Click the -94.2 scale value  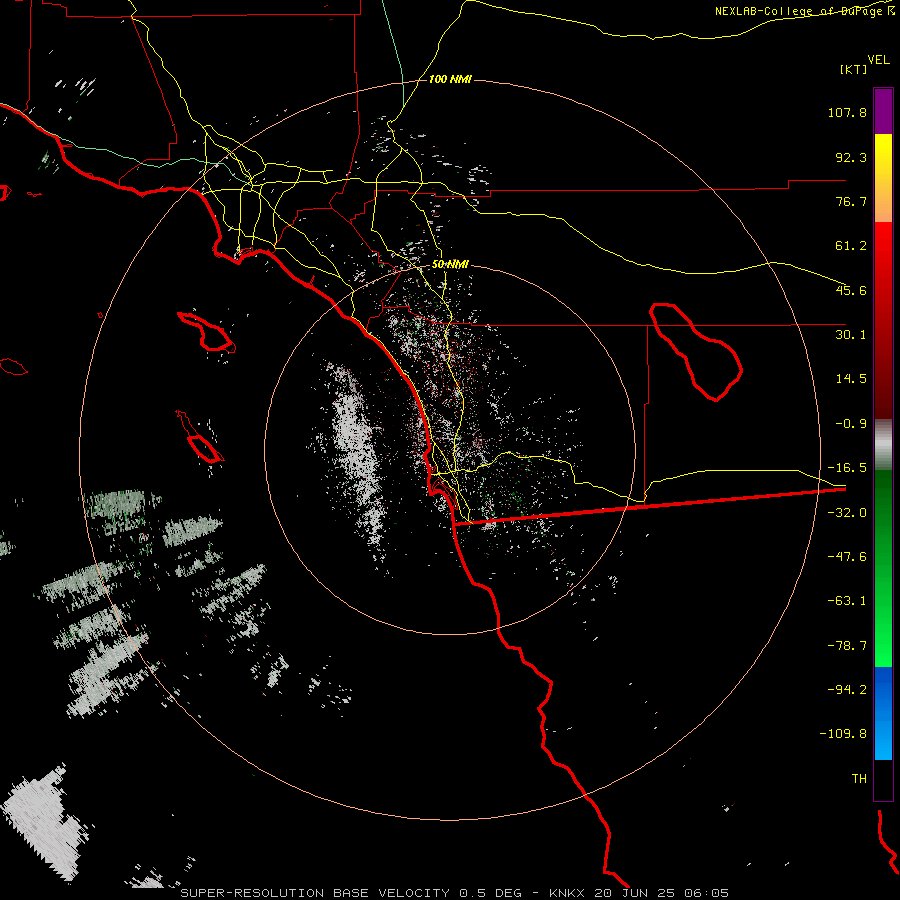click(847, 689)
